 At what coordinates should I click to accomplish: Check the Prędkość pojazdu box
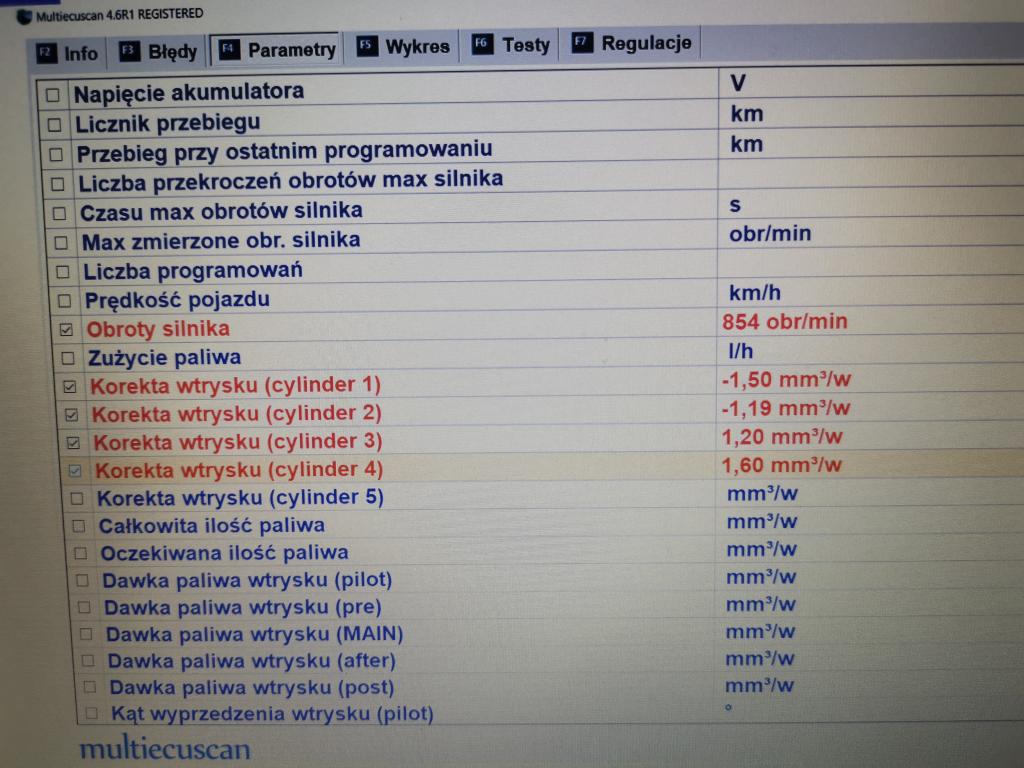65,301
